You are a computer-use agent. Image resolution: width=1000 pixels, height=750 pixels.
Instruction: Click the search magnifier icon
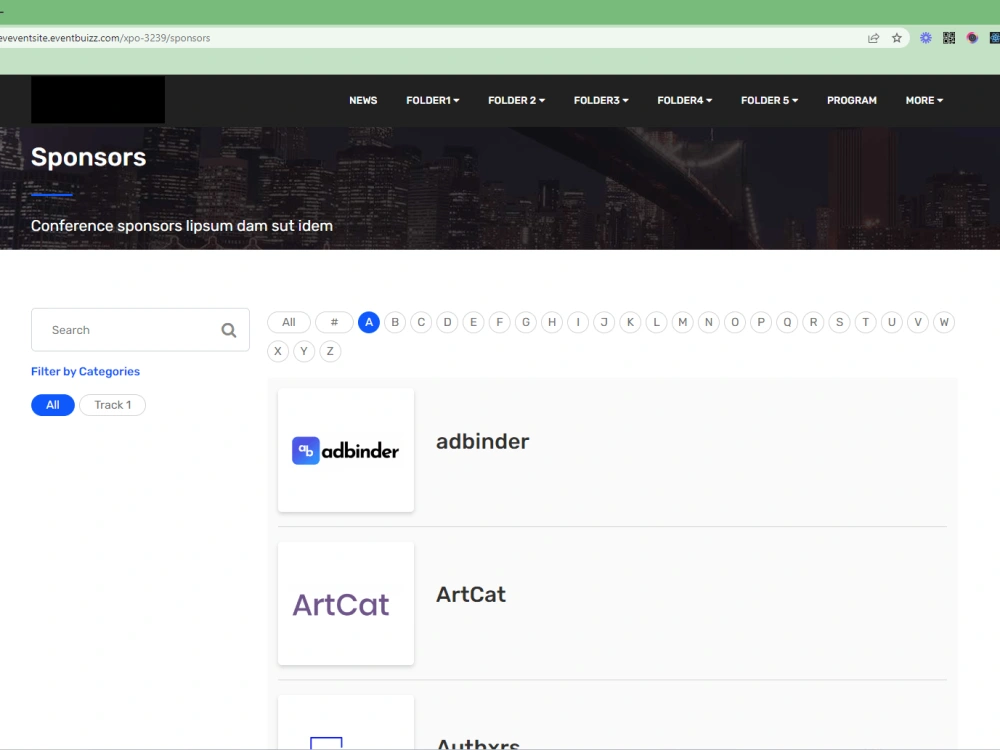coord(228,330)
